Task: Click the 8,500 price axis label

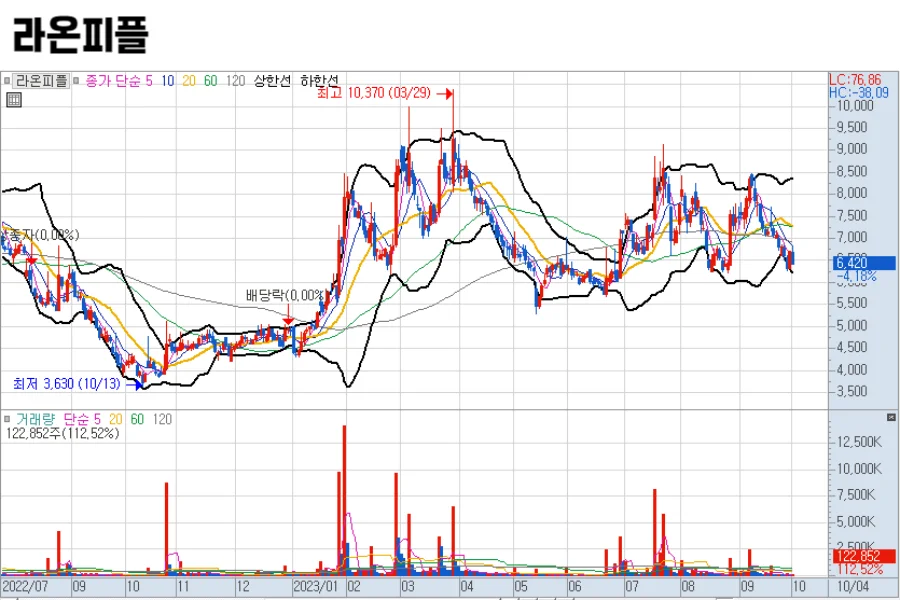Action: tap(852, 172)
